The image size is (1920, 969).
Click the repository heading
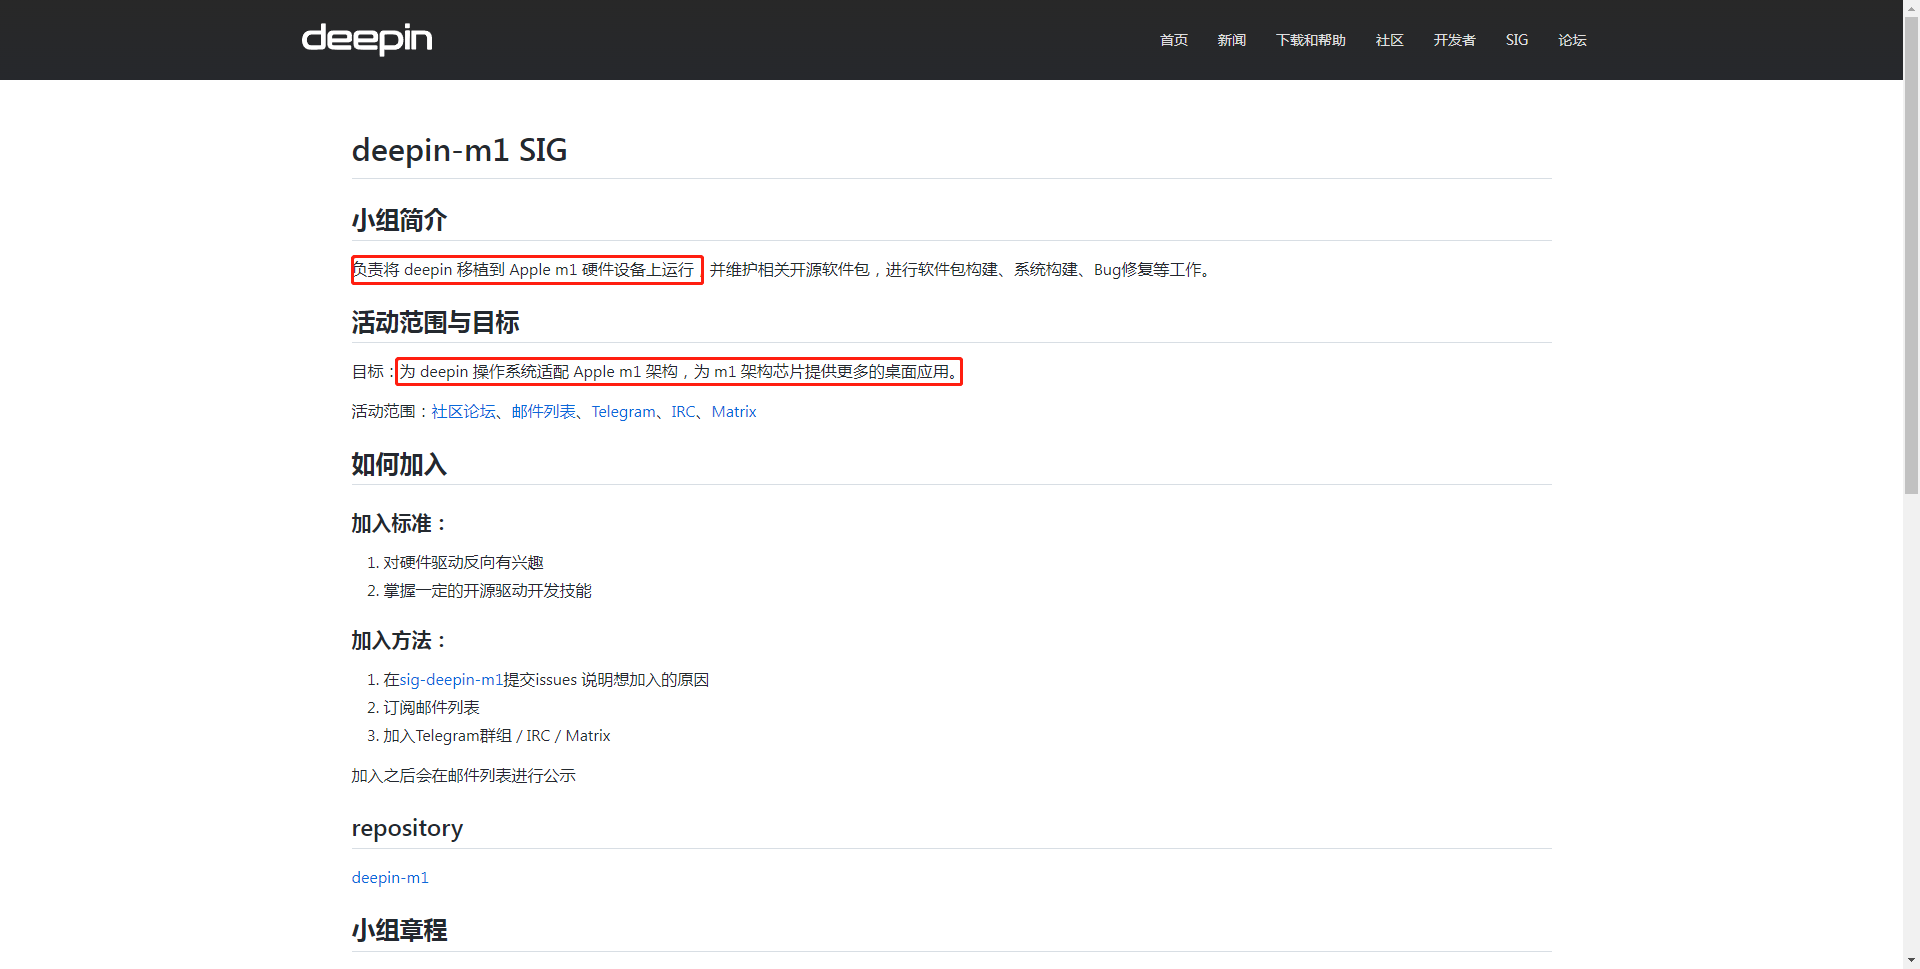tap(407, 828)
